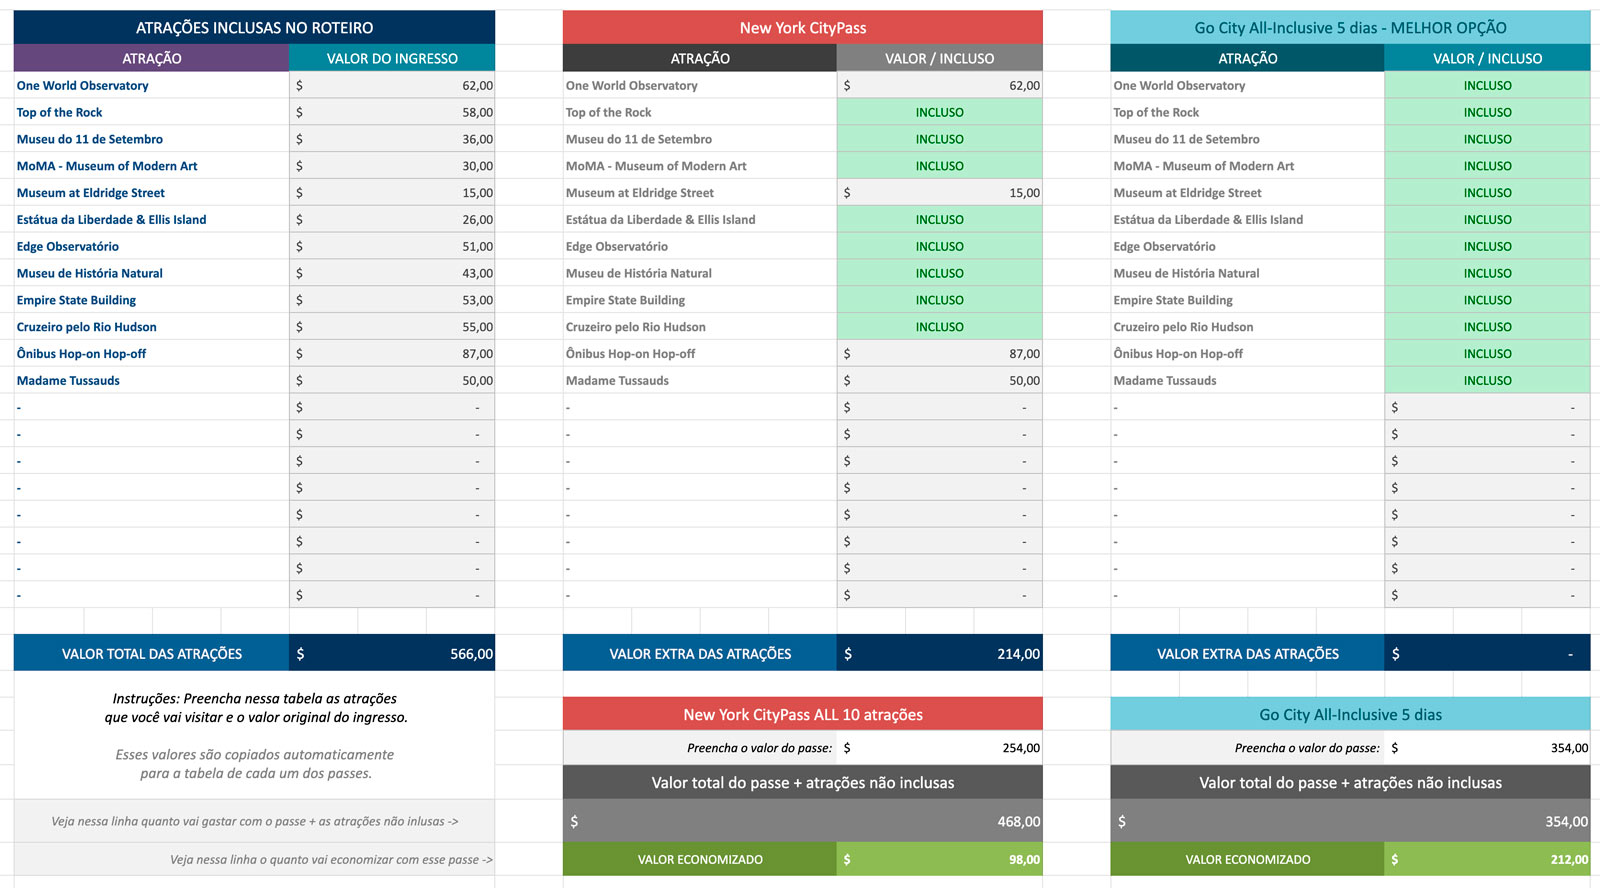
Task: Click 'New York CityPass ALL 10 atrações' banner
Action: tap(802, 715)
